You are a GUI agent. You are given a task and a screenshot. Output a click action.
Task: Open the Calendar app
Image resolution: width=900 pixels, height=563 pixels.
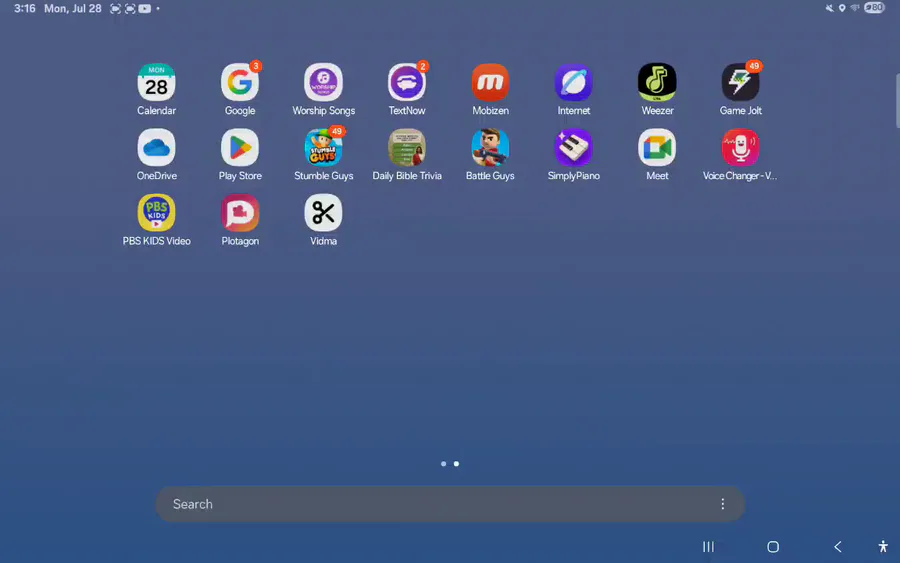click(x=156, y=83)
